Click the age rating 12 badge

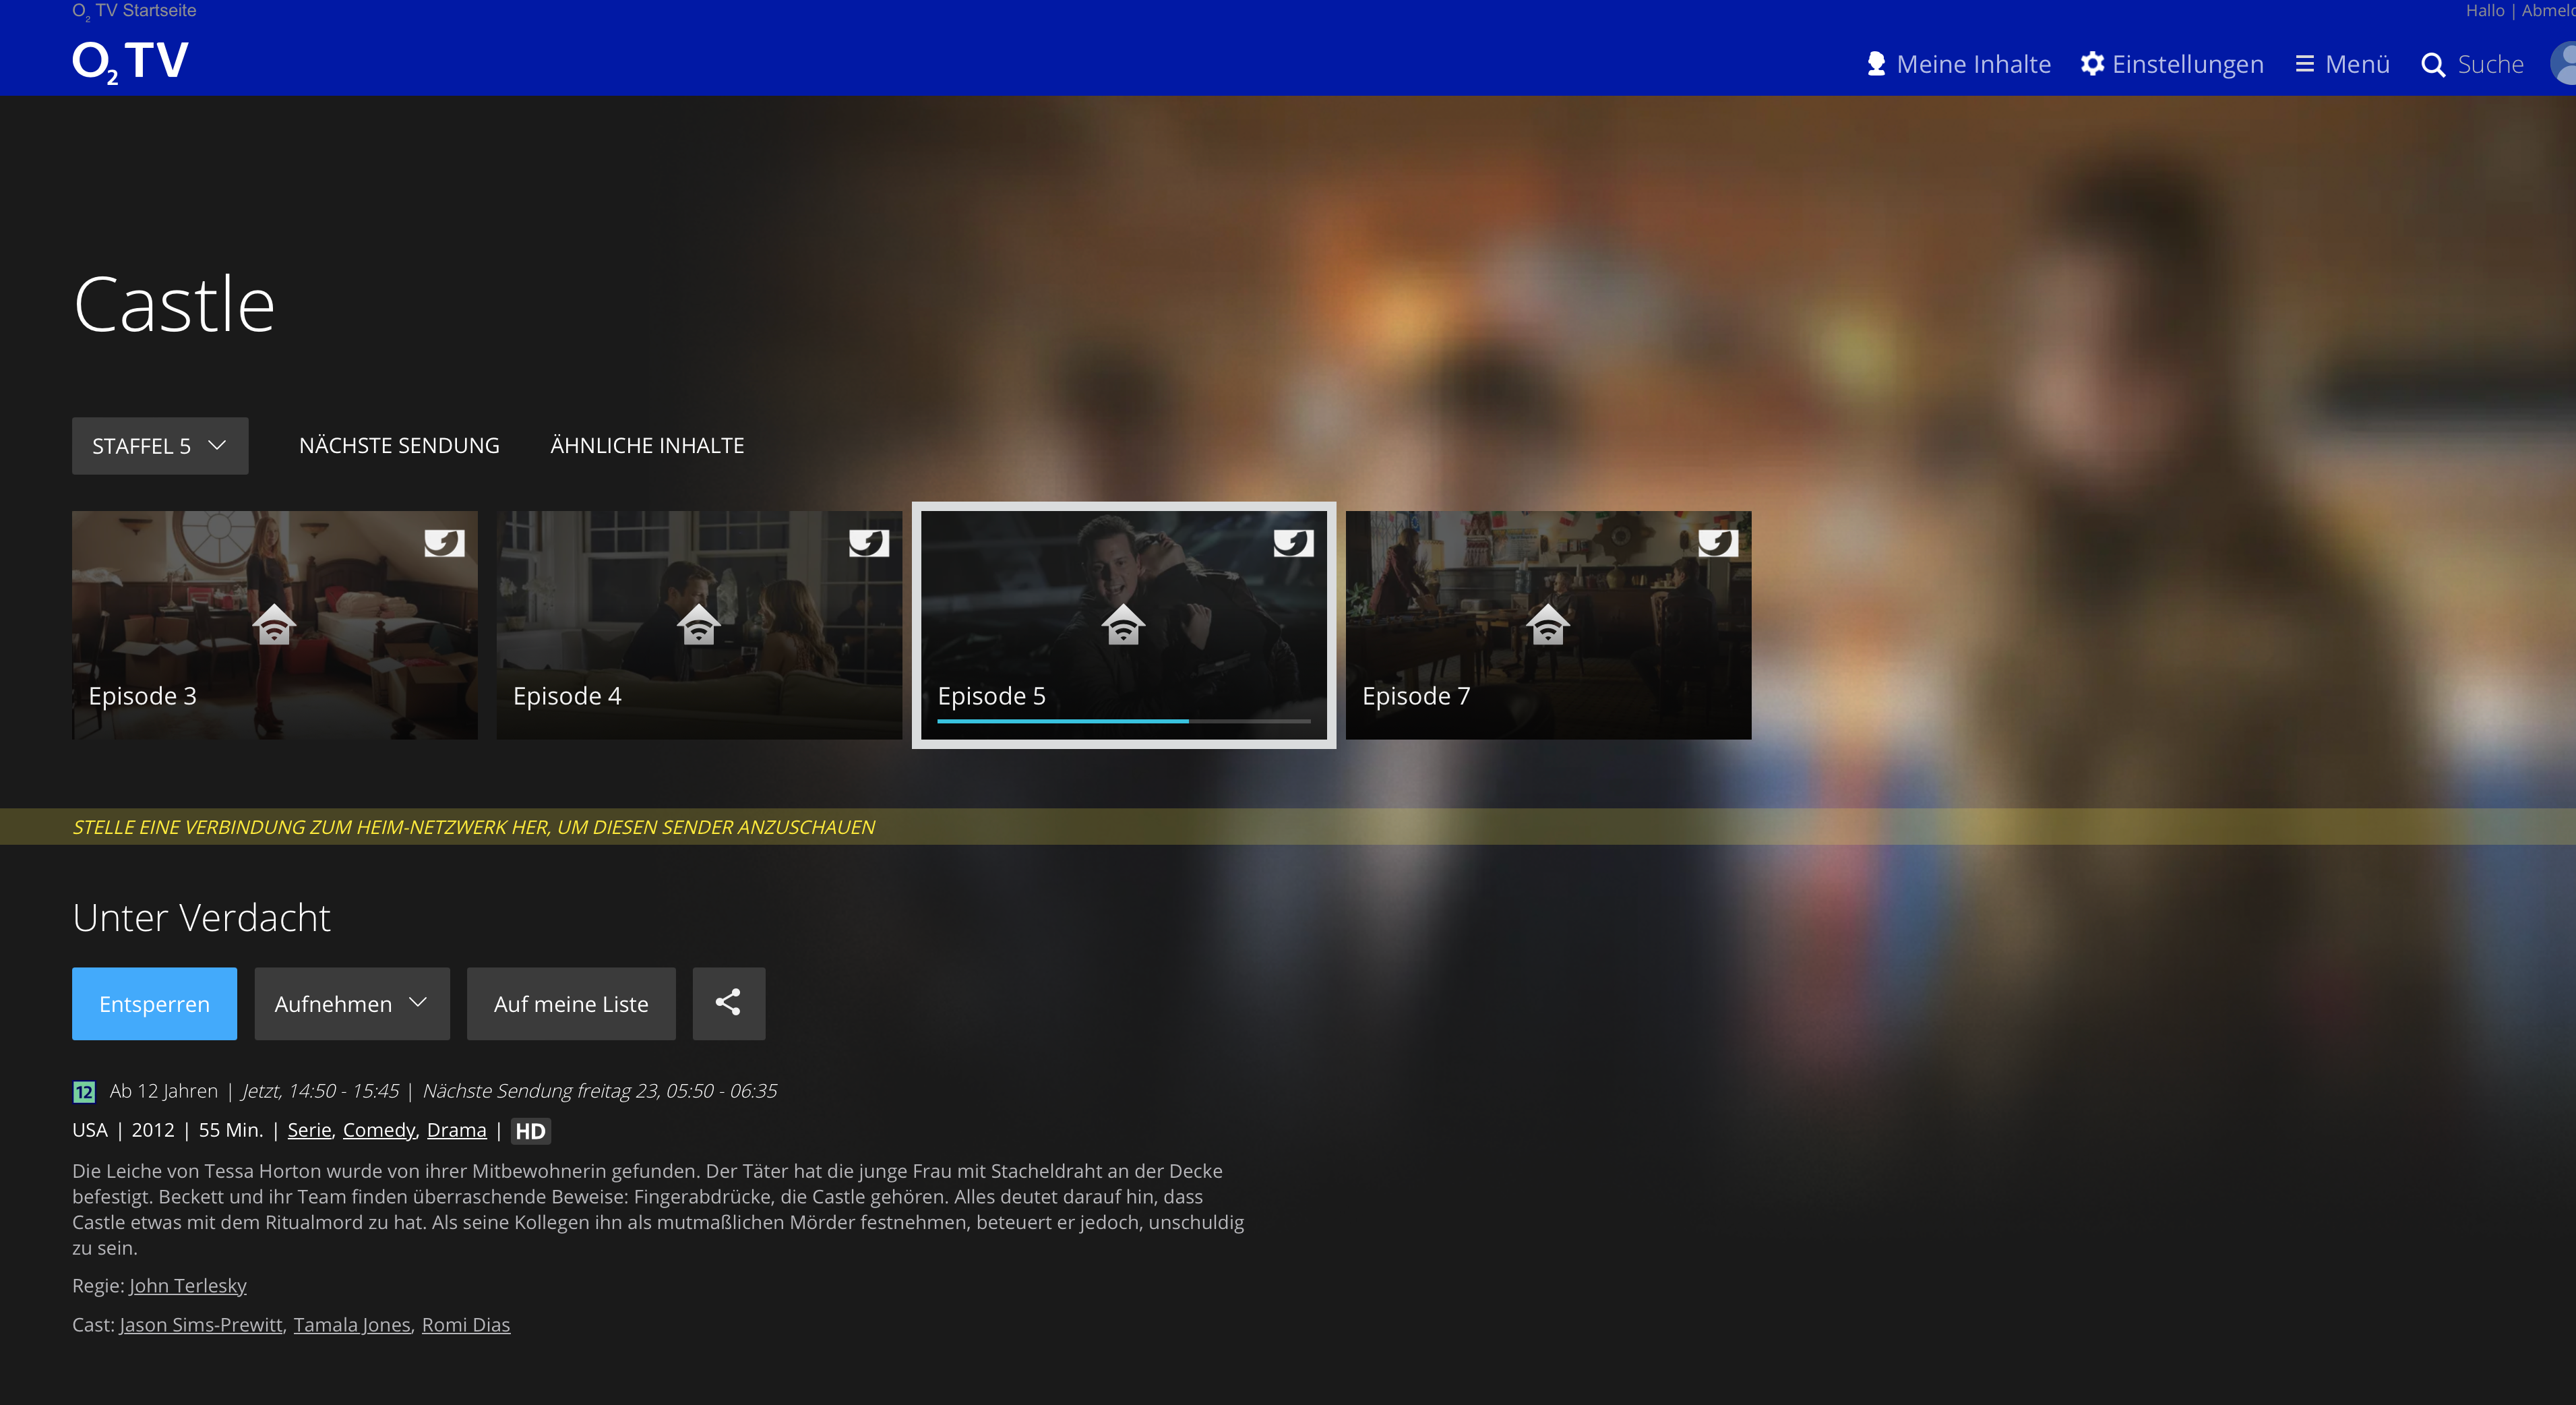[x=84, y=1092]
